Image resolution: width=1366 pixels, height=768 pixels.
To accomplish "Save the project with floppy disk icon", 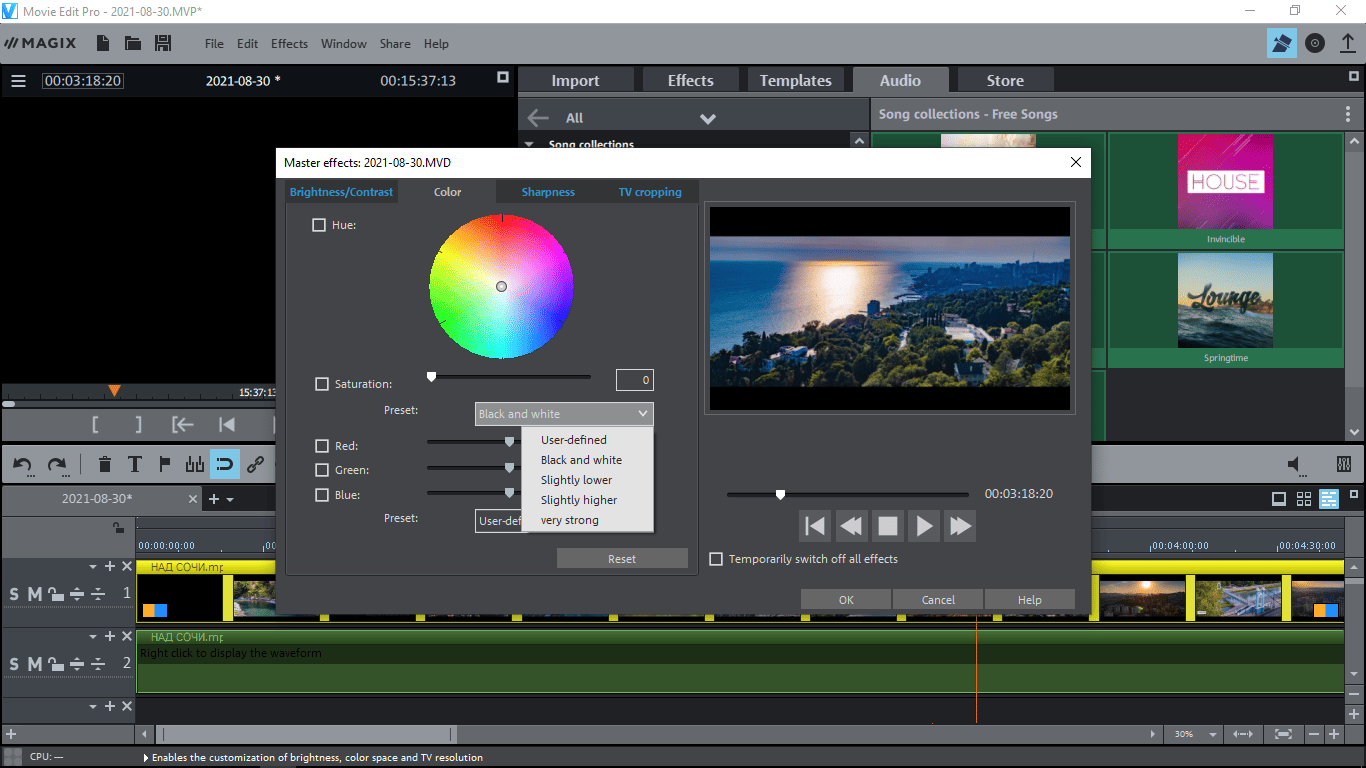I will pyautogui.click(x=163, y=43).
